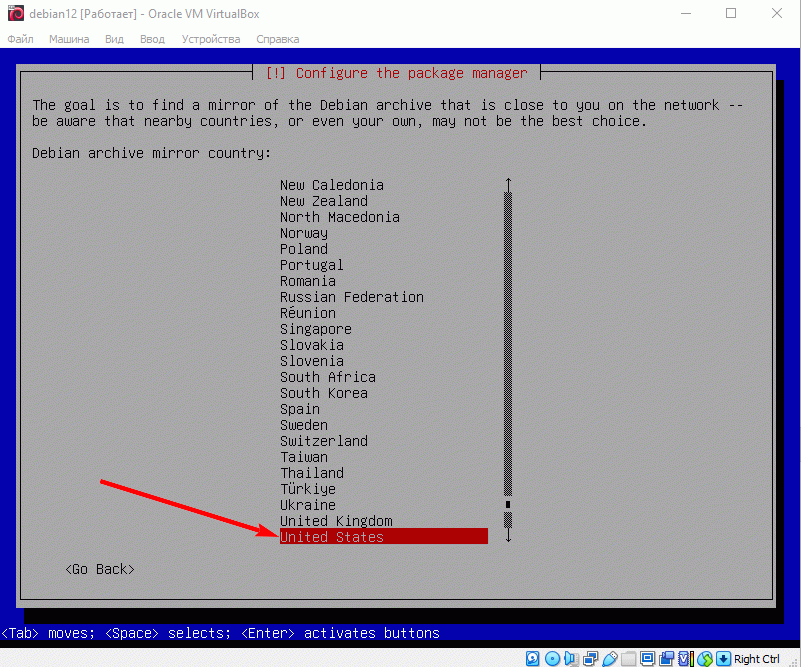Click the display monitor status icon
The height and width of the screenshot is (667, 801).
click(x=647, y=658)
